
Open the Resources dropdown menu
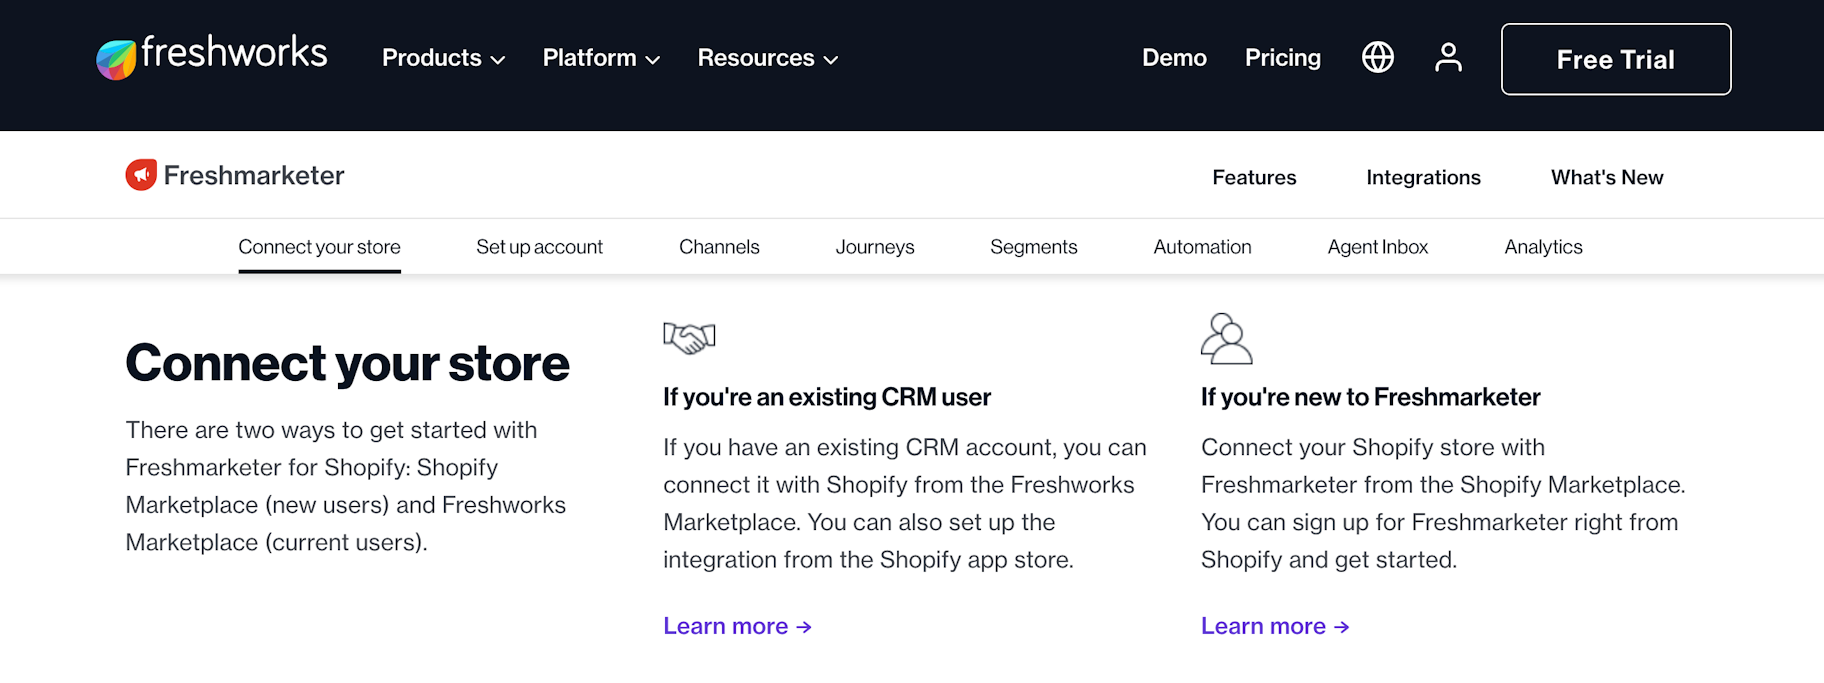pyautogui.click(x=767, y=59)
